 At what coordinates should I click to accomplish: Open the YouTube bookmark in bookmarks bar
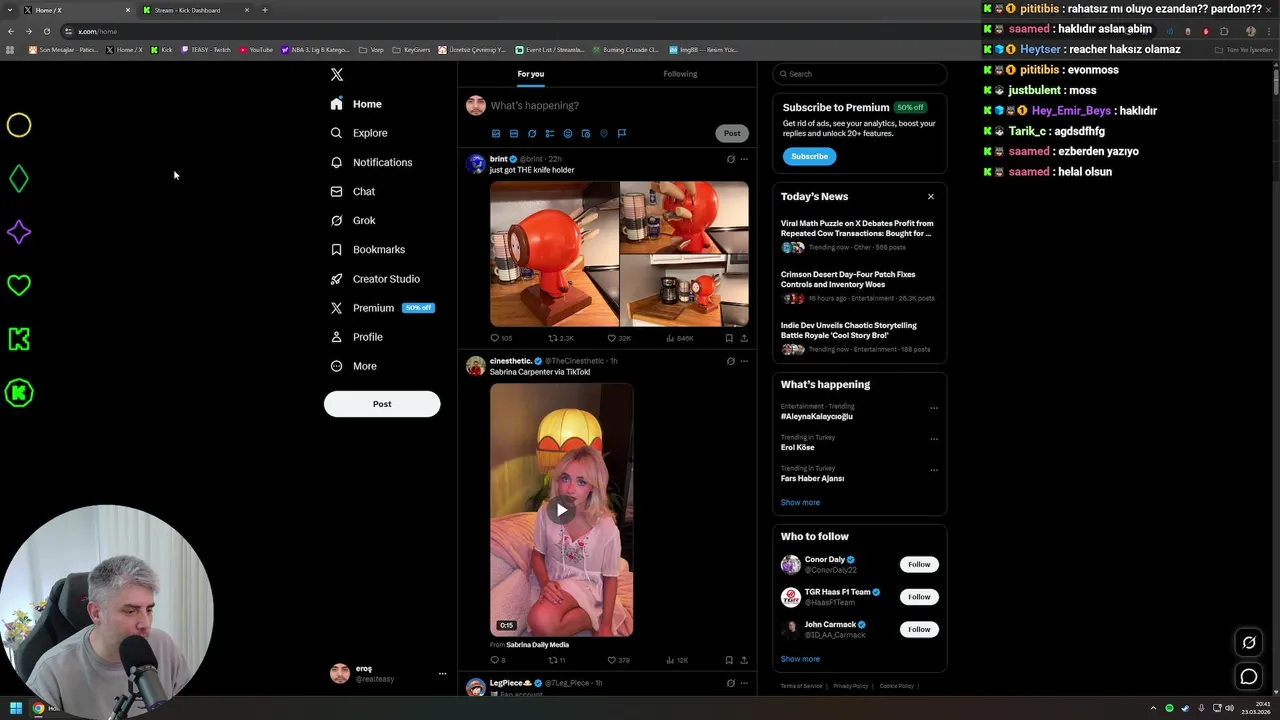(256, 49)
